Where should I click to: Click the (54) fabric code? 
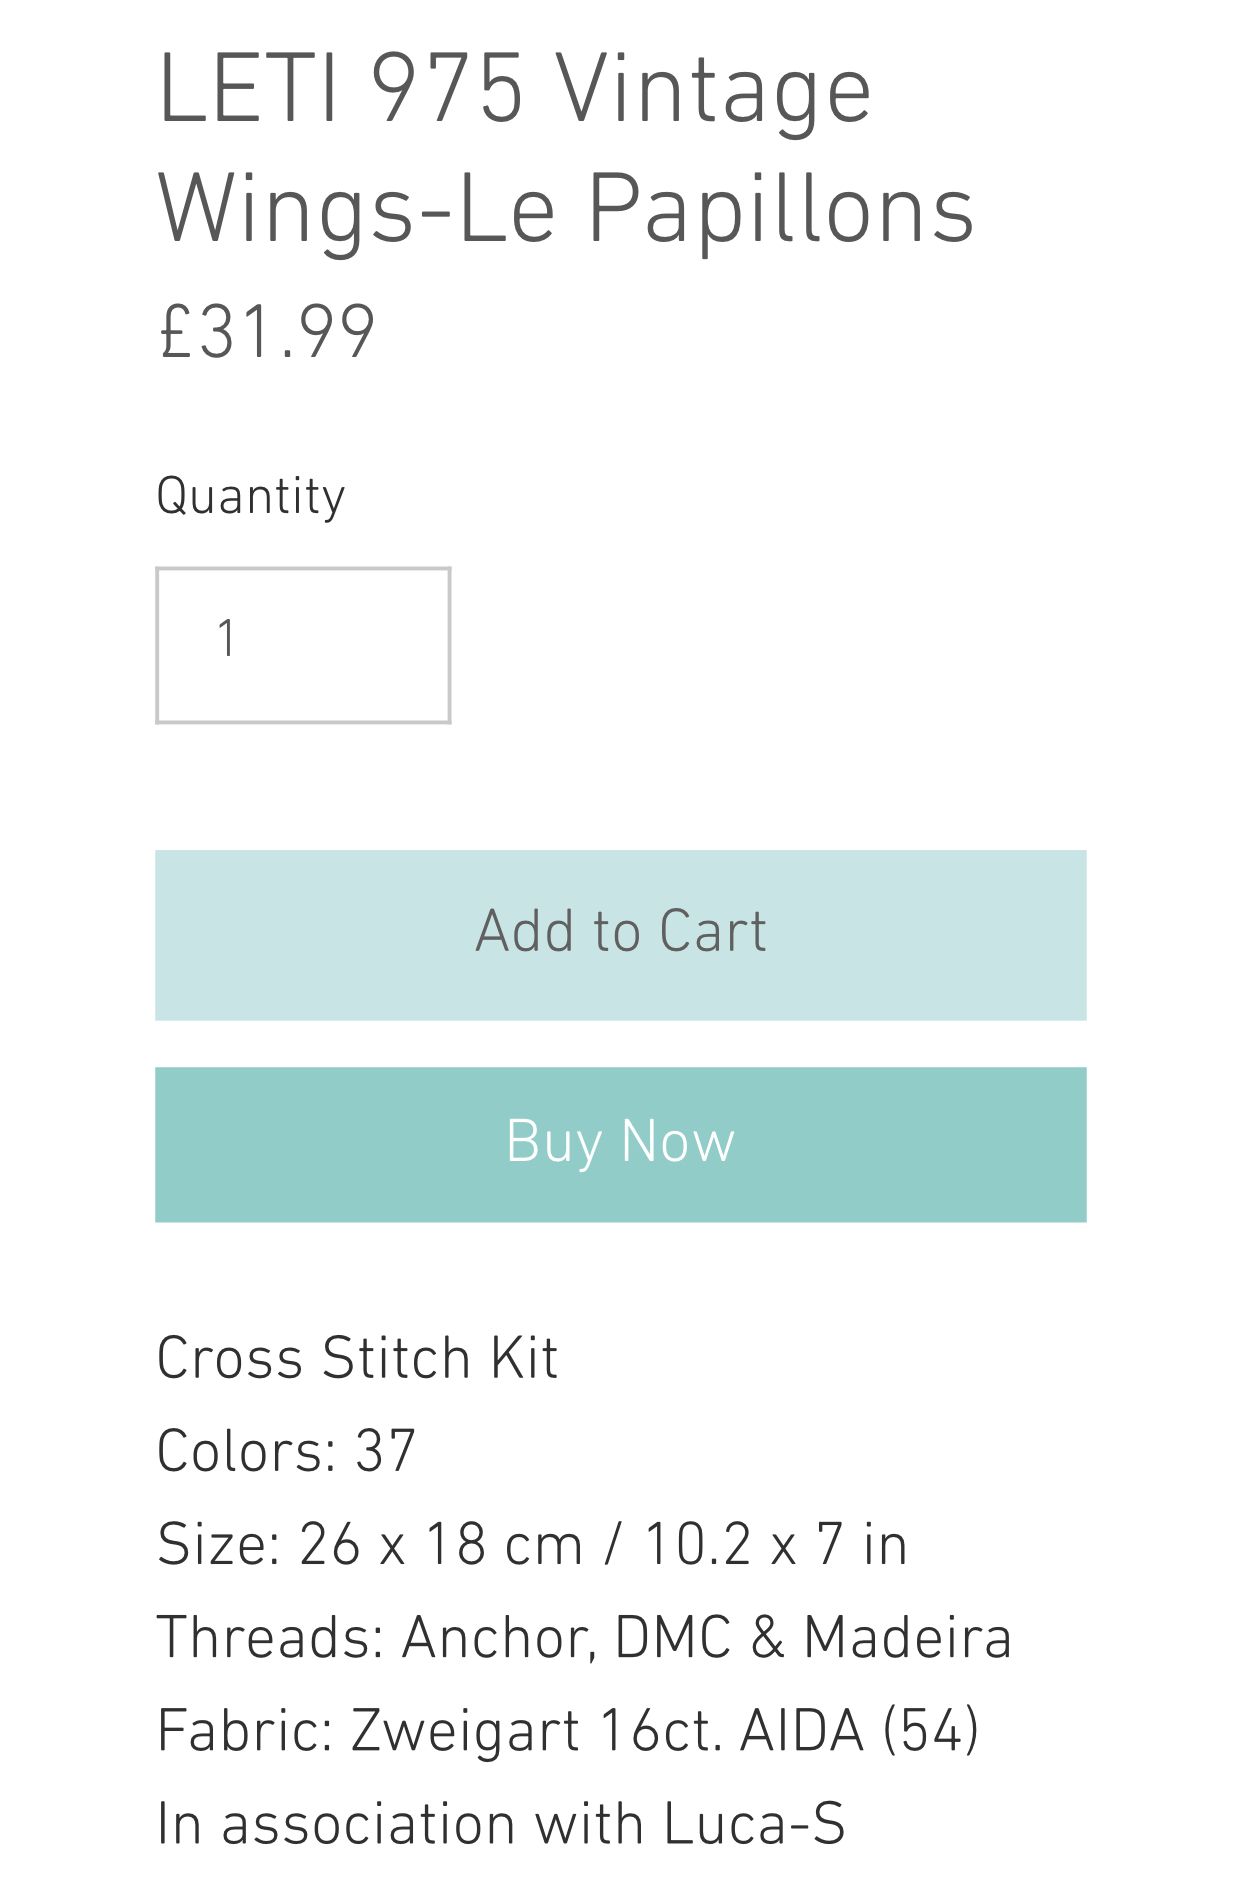click(931, 1731)
